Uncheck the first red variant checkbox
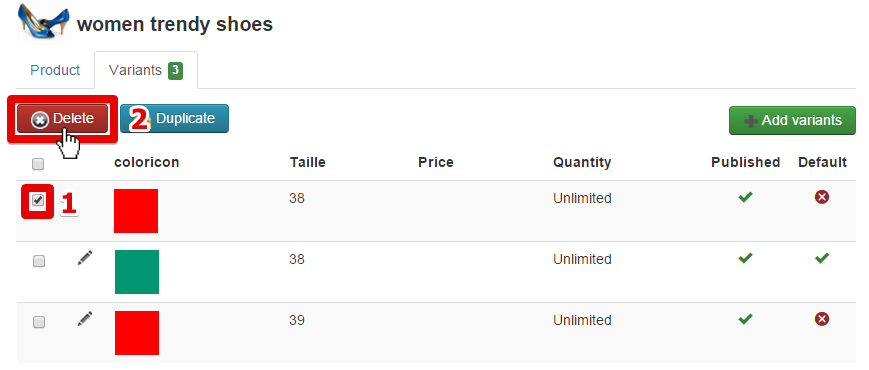The image size is (869, 370). click(38, 201)
